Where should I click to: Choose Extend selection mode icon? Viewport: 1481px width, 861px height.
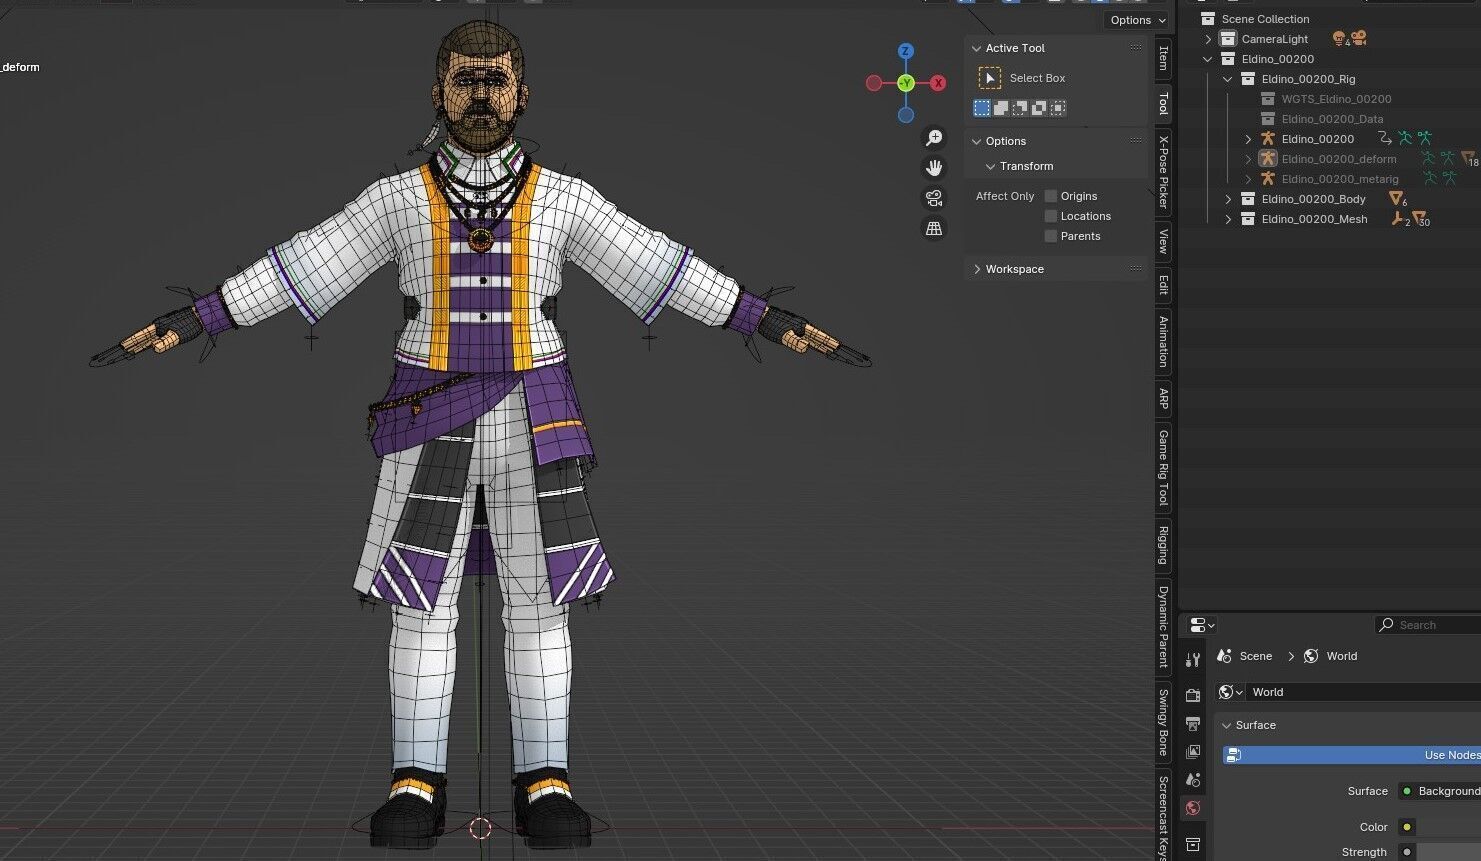point(1001,108)
